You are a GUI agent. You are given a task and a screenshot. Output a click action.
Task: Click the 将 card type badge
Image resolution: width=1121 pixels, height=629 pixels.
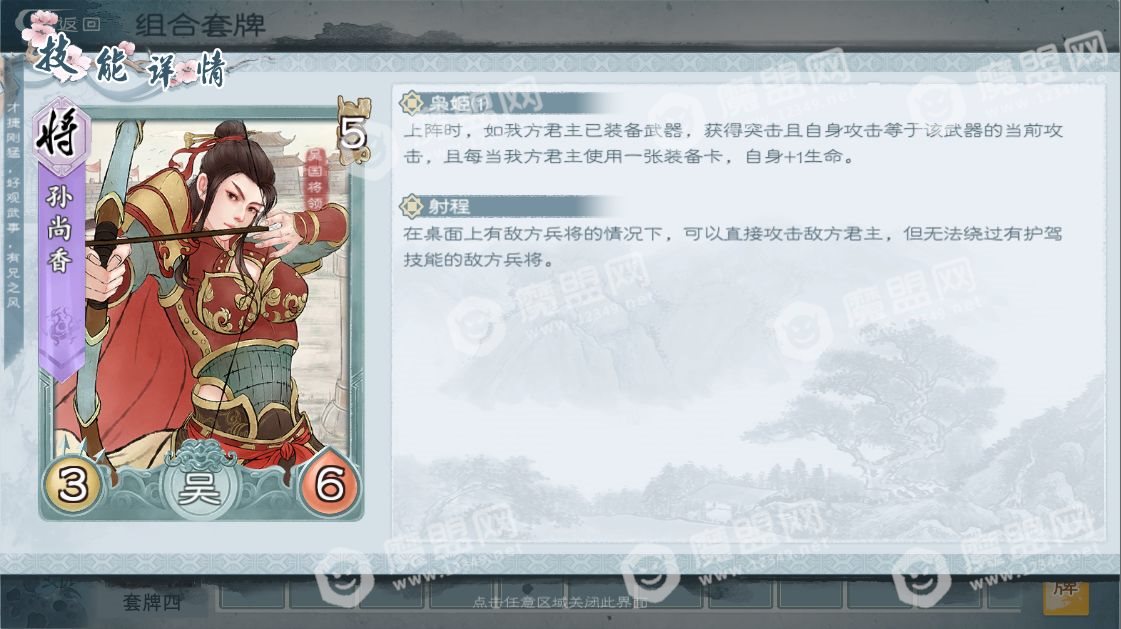(60, 134)
